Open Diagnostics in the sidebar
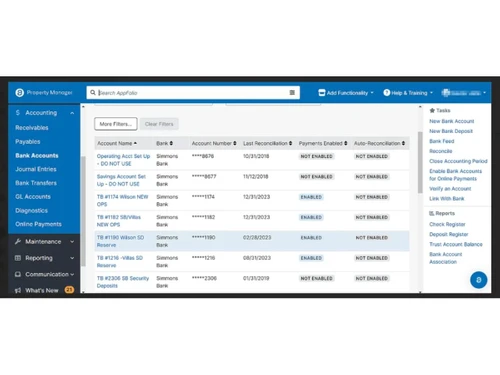The image size is (500, 375). 31,210
